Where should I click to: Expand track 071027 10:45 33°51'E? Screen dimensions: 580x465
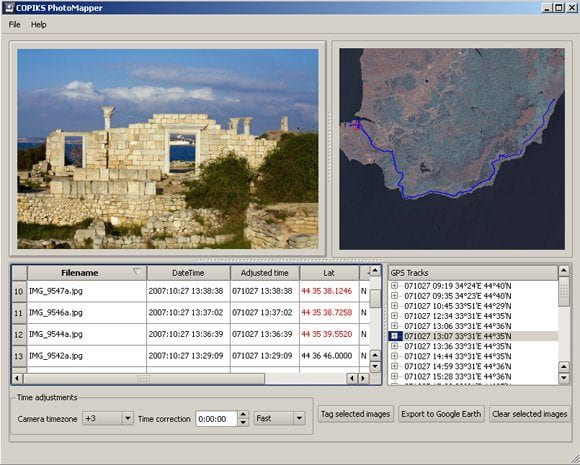click(x=394, y=306)
